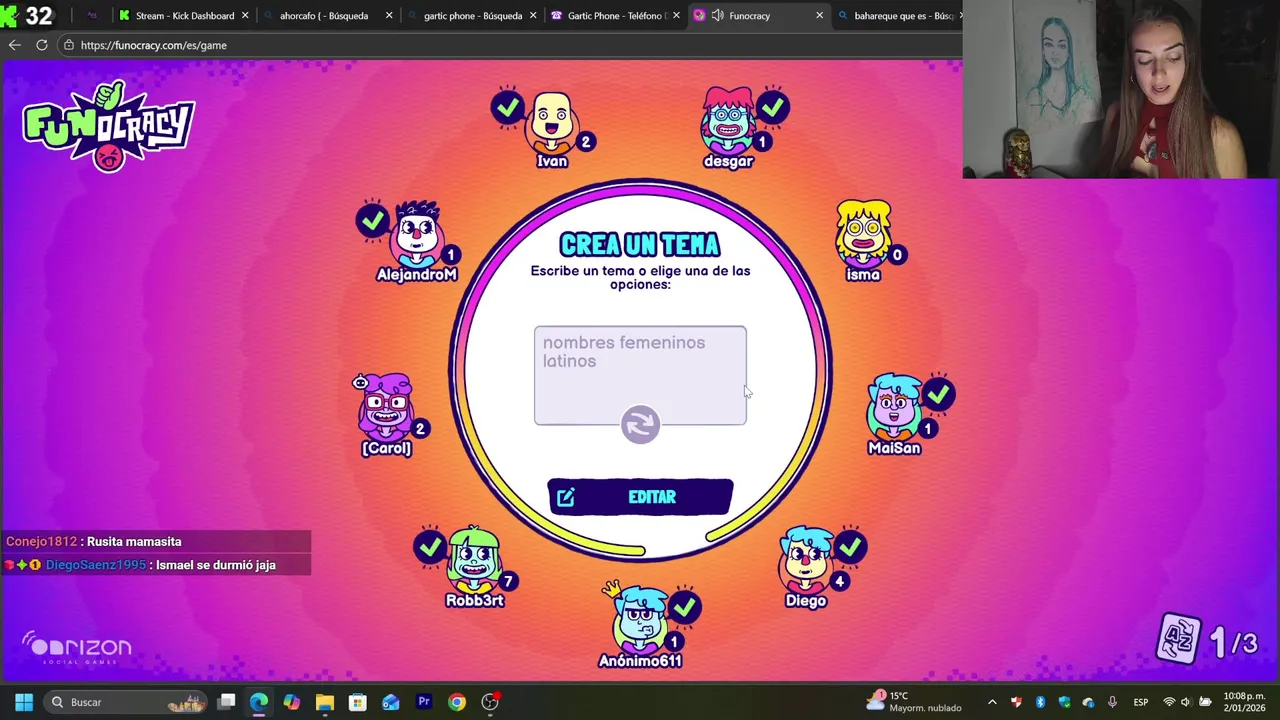Open Microsoft Store from the taskbar

pyautogui.click(x=357, y=702)
